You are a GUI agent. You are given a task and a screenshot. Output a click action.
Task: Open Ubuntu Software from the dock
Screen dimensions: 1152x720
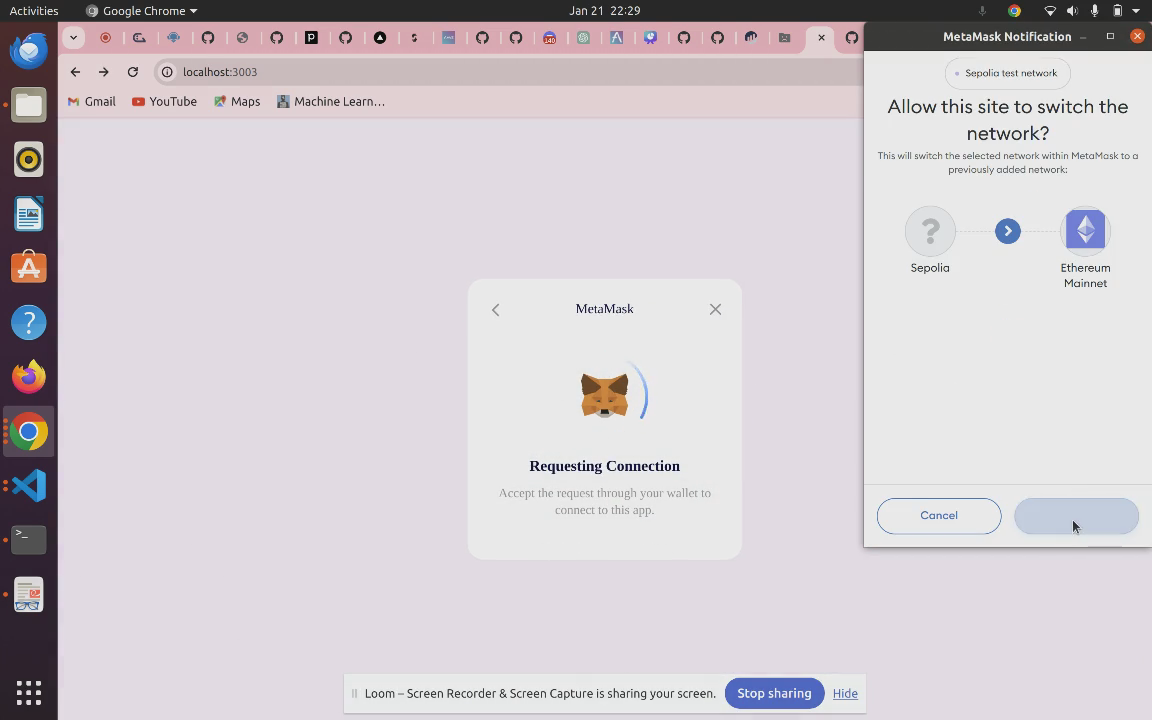point(29,267)
